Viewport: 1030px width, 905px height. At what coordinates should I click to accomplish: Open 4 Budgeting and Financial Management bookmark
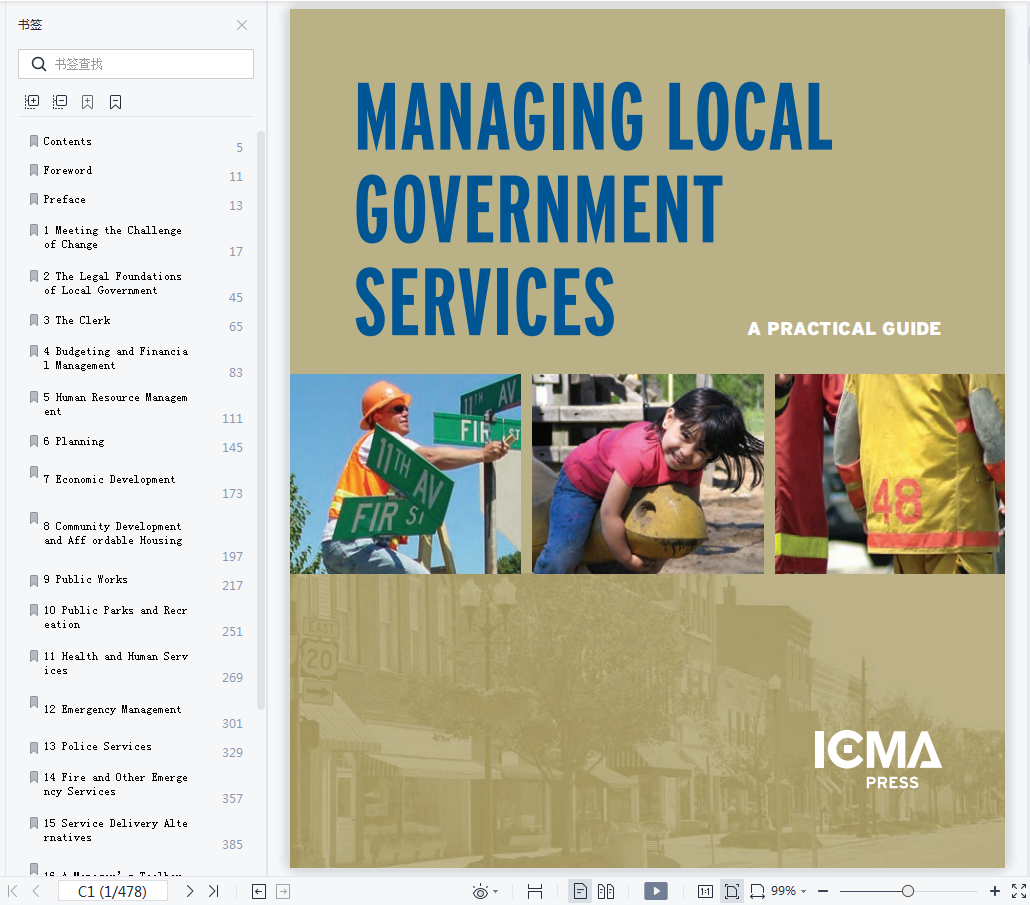116,358
